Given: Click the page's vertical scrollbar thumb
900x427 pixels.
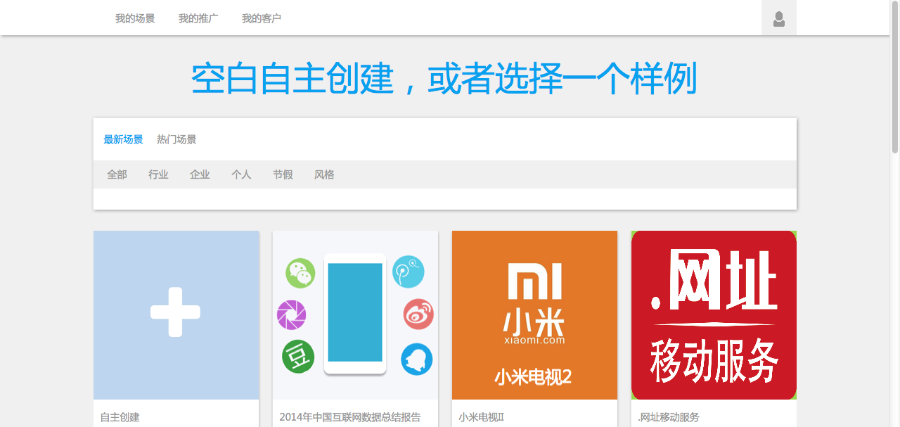Looking at the screenshot, I should point(895,77).
